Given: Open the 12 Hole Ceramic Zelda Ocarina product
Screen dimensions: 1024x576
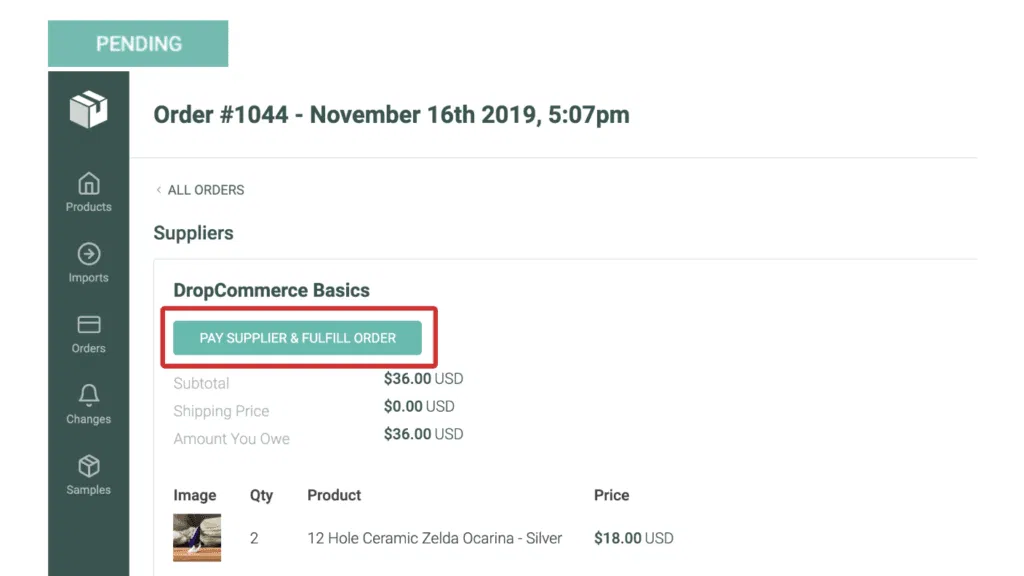Looking at the screenshot, I should 435,538.
